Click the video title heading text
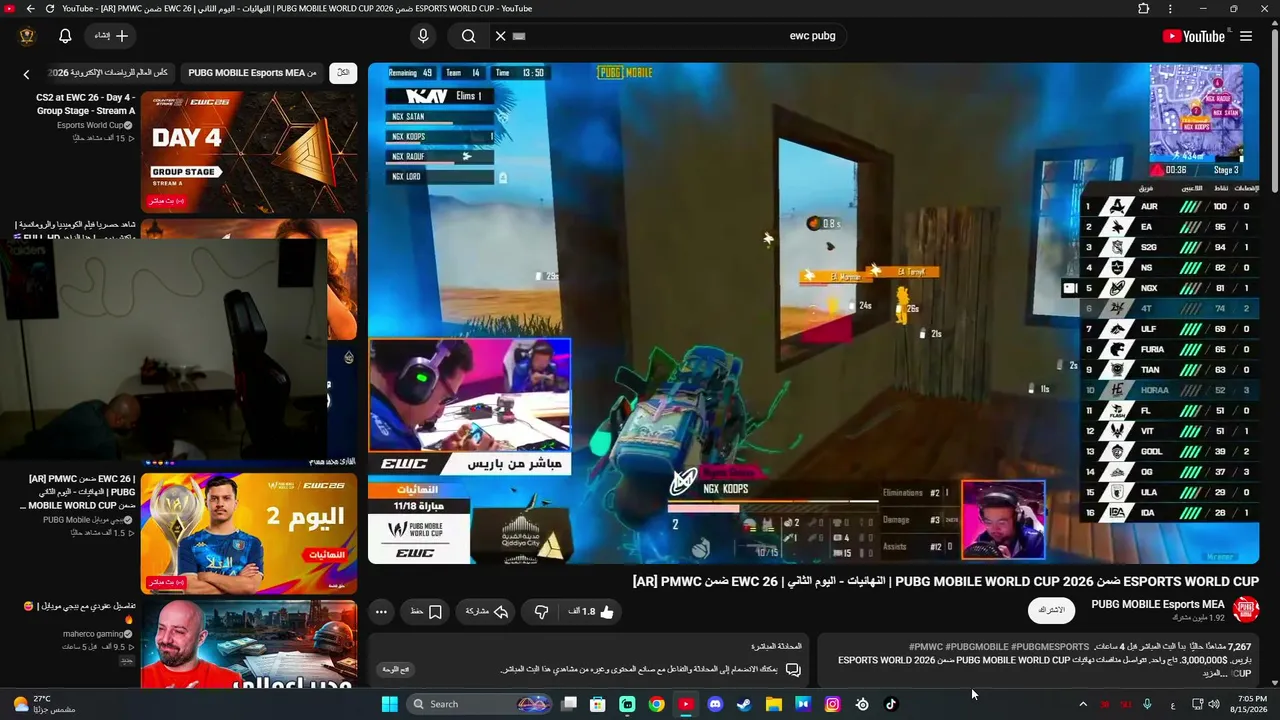The image size is (1280, 720). point(945,581)
